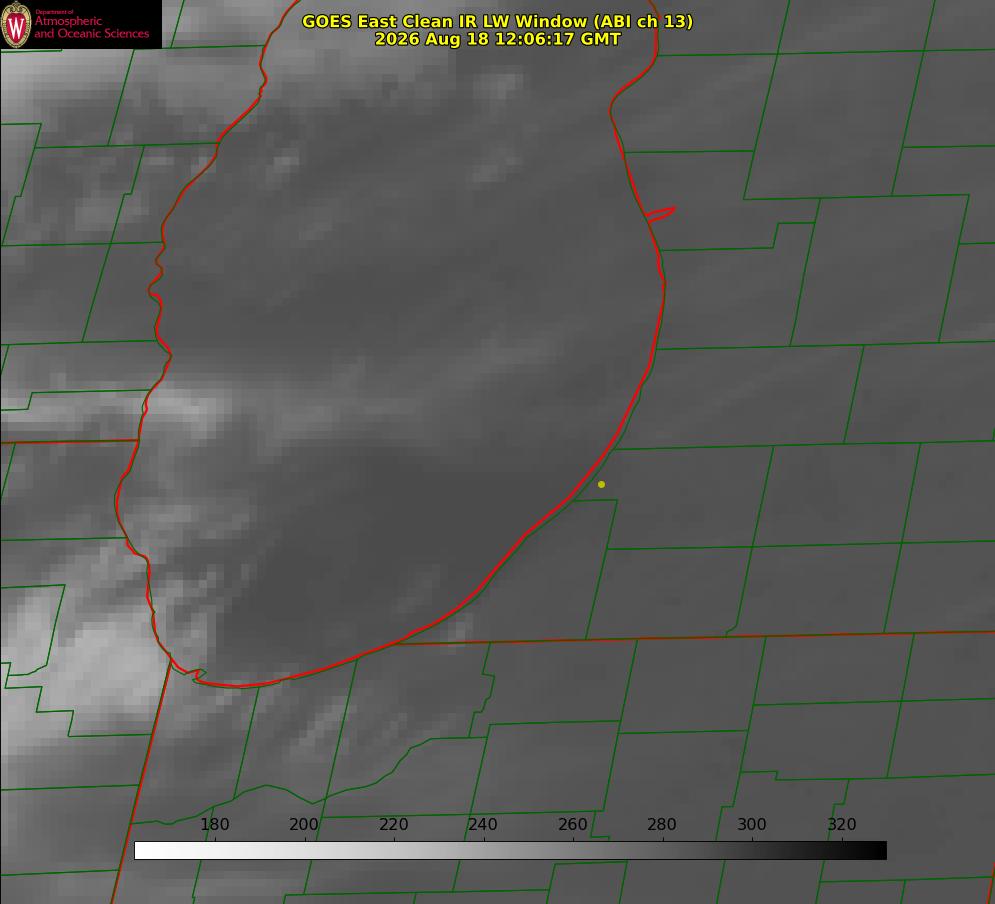The image size is (995, 904).
Task: Click the 240 colorbar label
Action: pos(482,824)
